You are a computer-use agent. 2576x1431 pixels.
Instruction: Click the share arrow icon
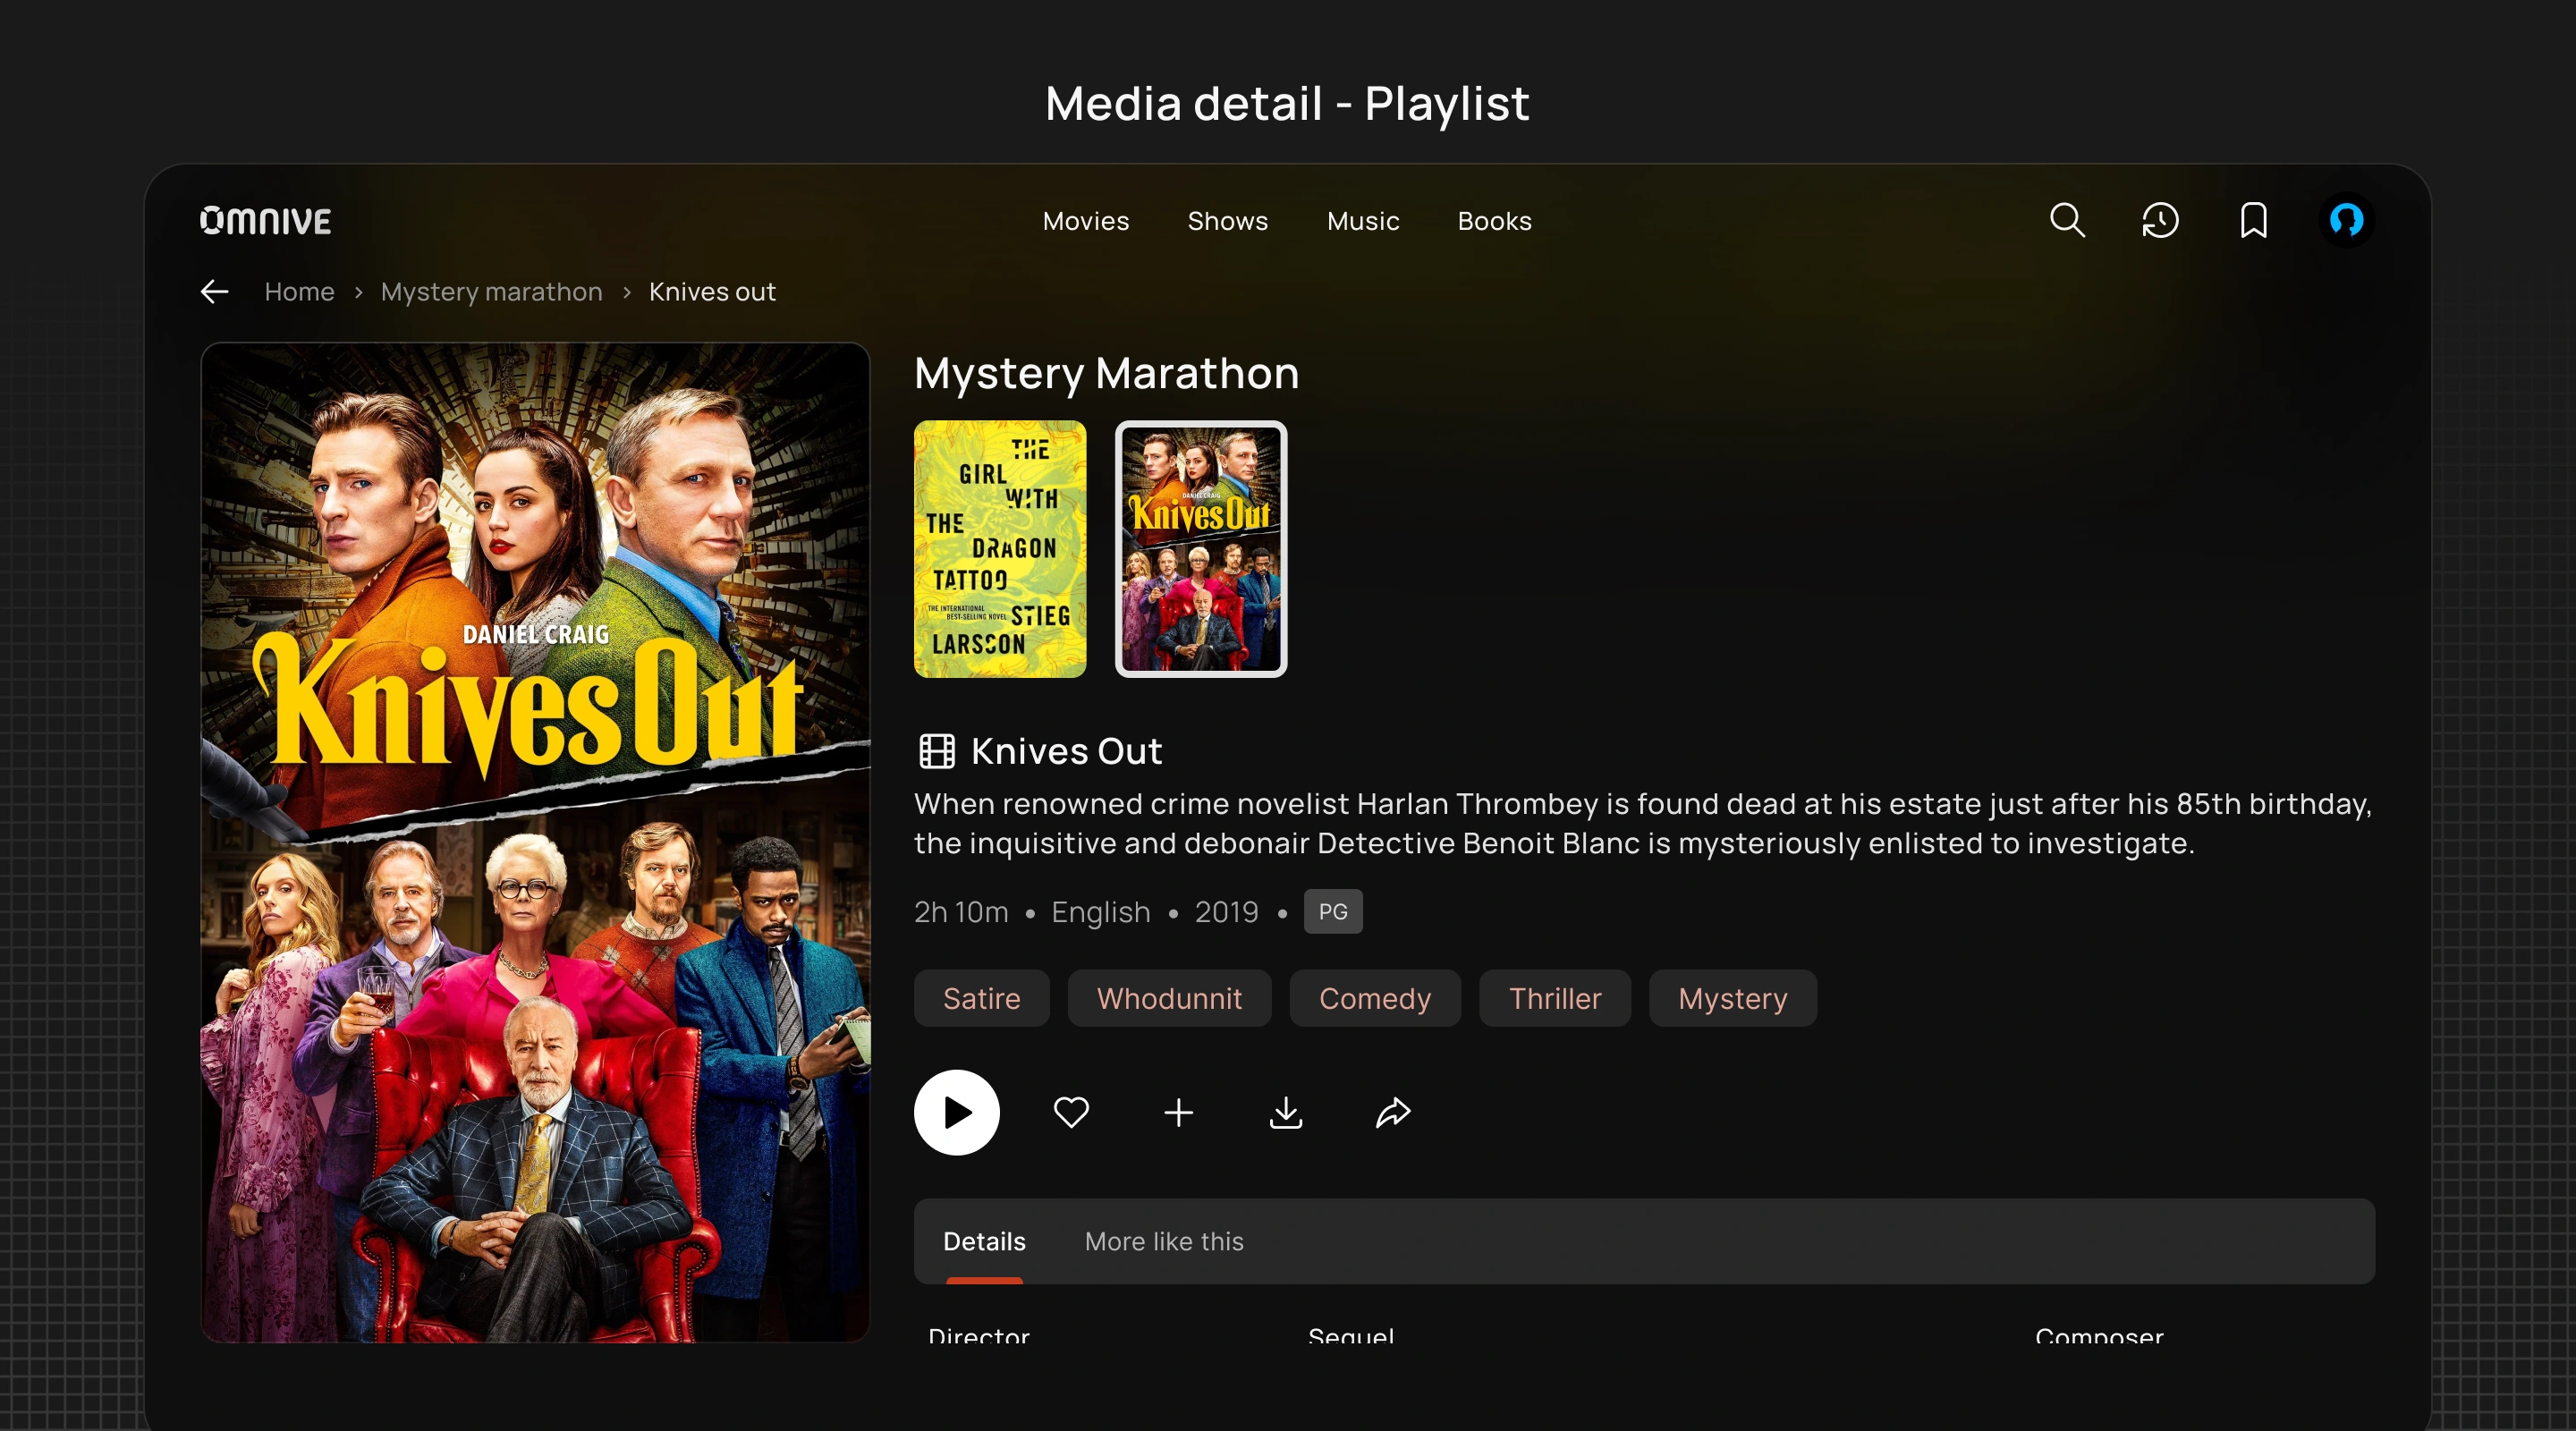[x=1393, y=1112]
